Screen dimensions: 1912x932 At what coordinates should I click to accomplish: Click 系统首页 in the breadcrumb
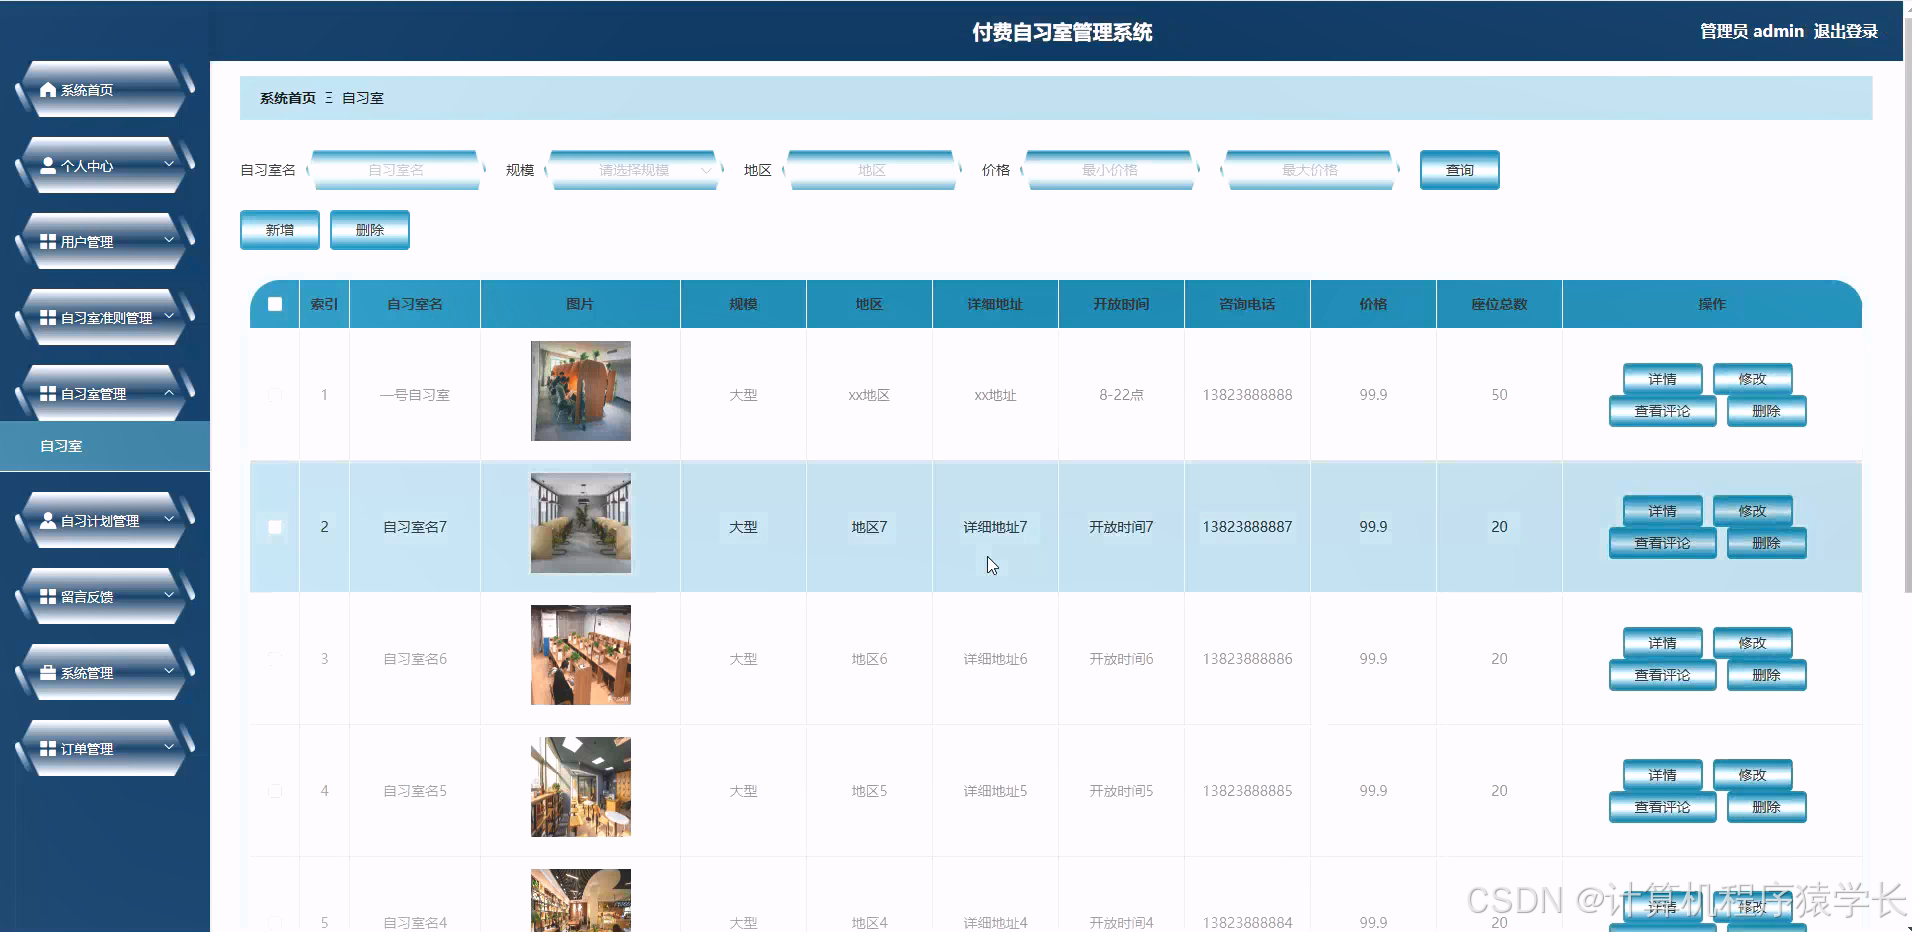tap(288, 98)
